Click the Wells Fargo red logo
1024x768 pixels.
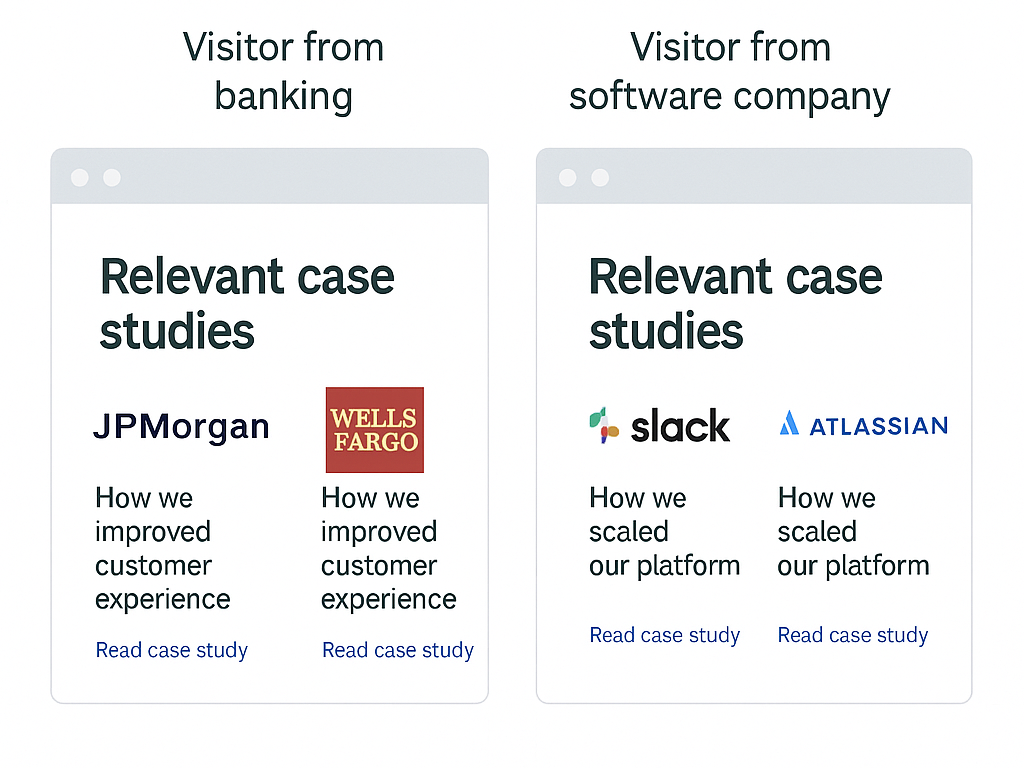point(375,430)
